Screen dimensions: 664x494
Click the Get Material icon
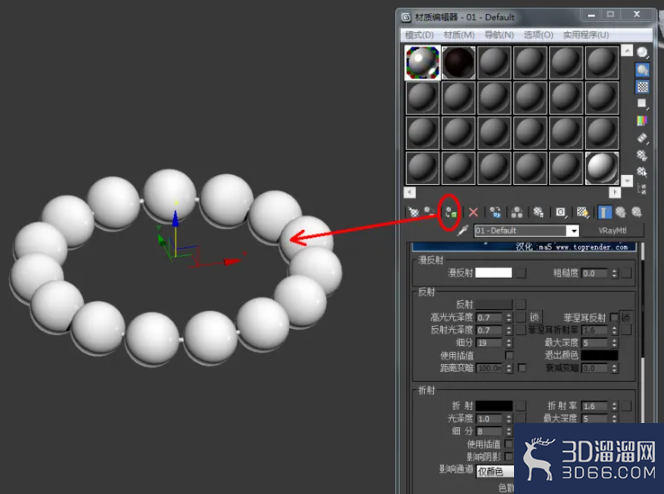tap(413, 212)
